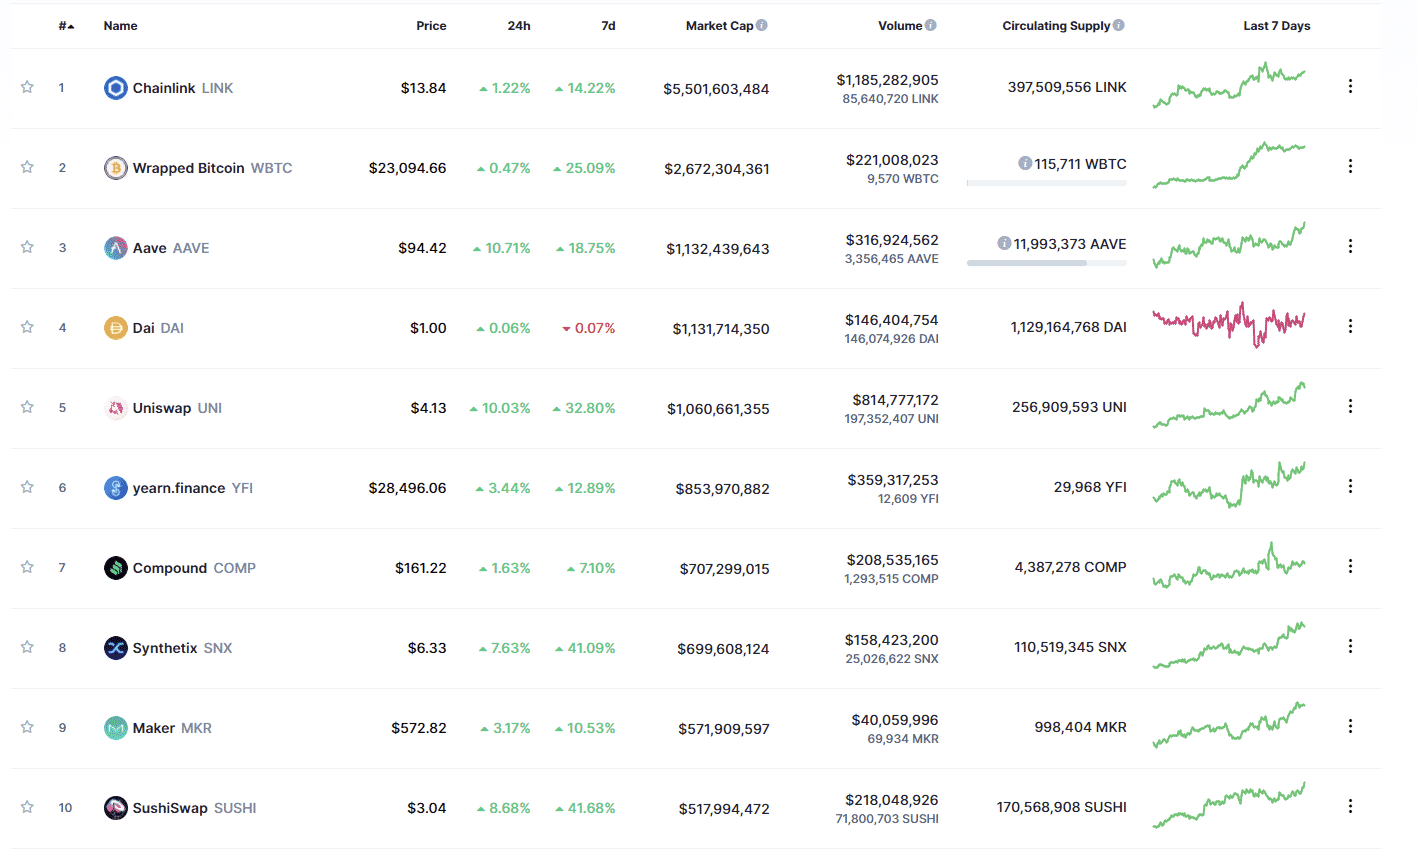The width and height of the screenshot is (1417, 850).
Task: Open the Uniswap UNI page
Action: pos(177,408)
